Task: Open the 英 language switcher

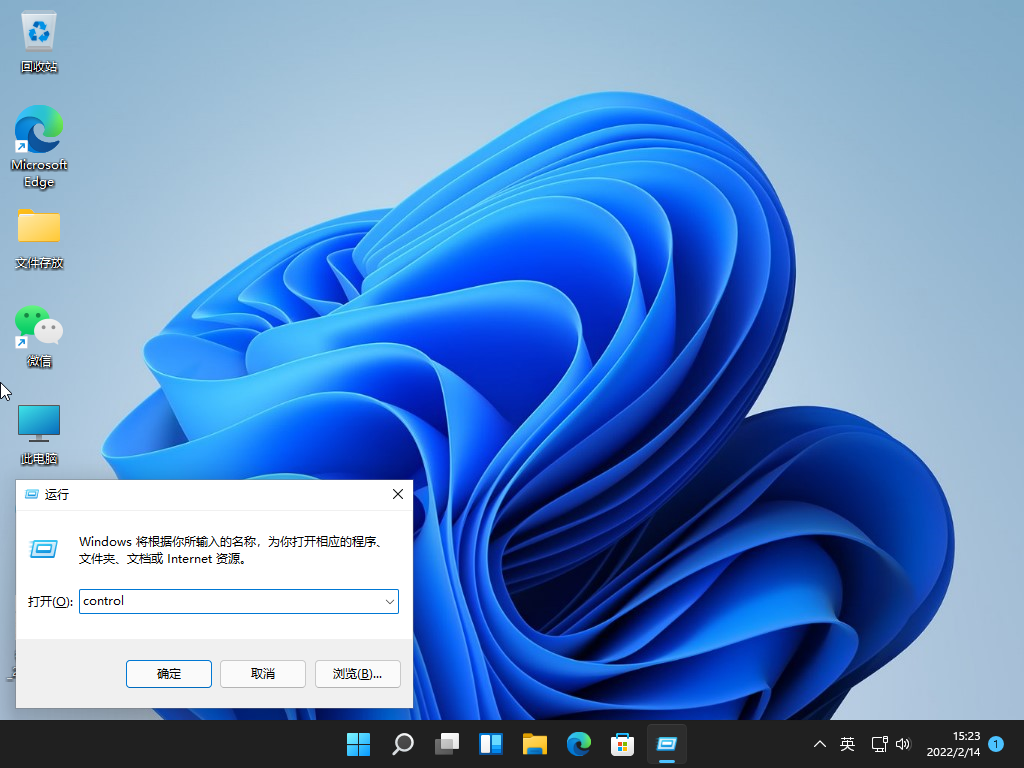Action: coord(847,744)
